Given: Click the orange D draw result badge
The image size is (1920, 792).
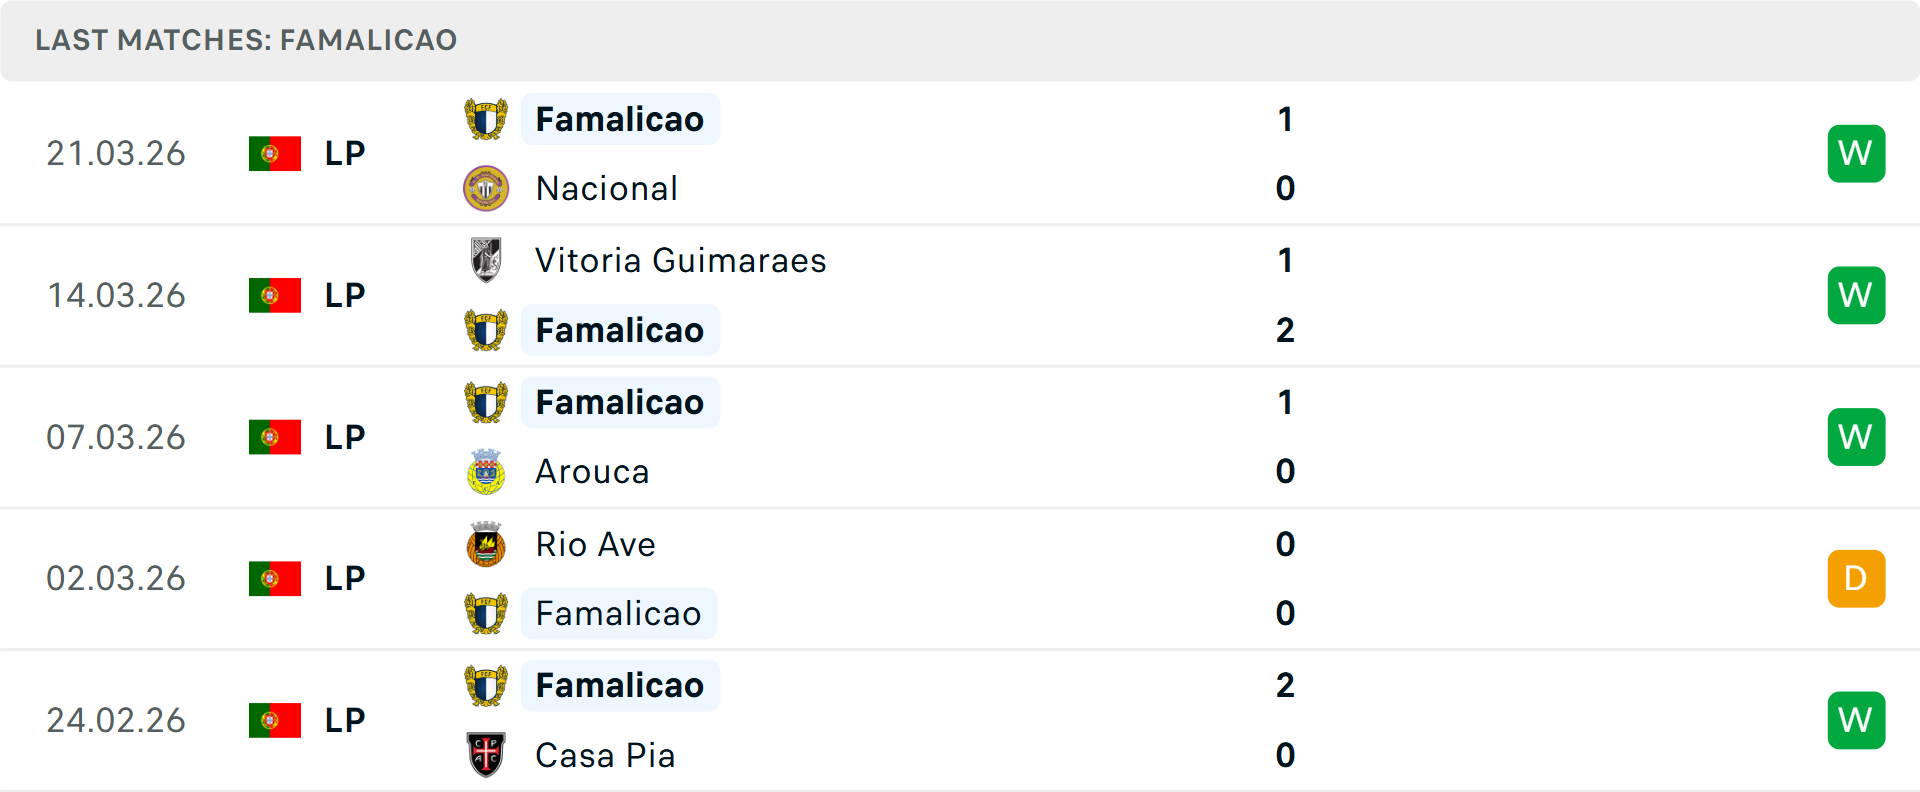Looking at the screenshot, I should pyautogui.click(x=1856, y=578).
